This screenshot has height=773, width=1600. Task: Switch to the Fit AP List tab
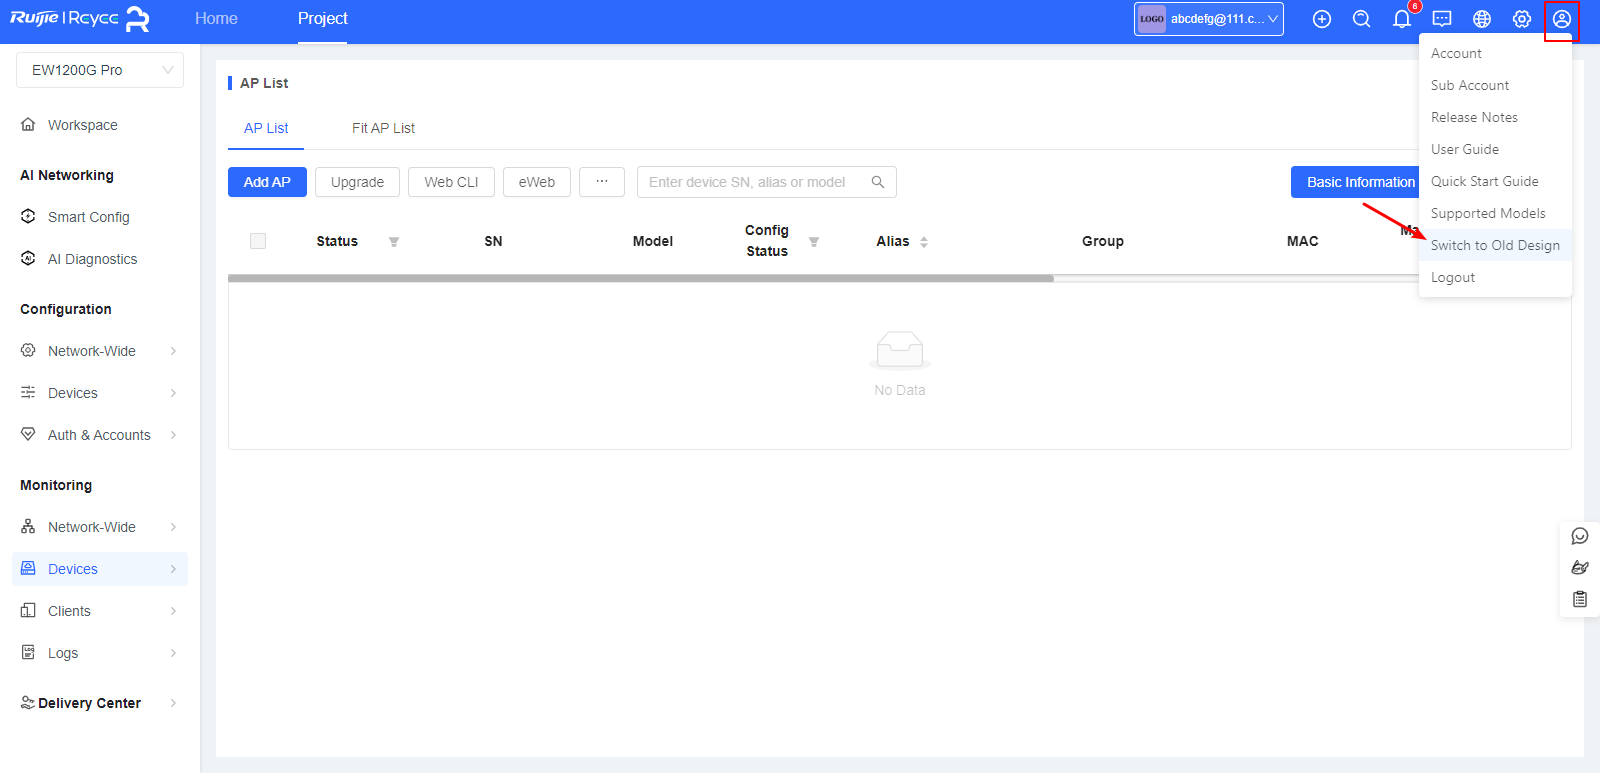pyautogui.click(x=383, y=128)
